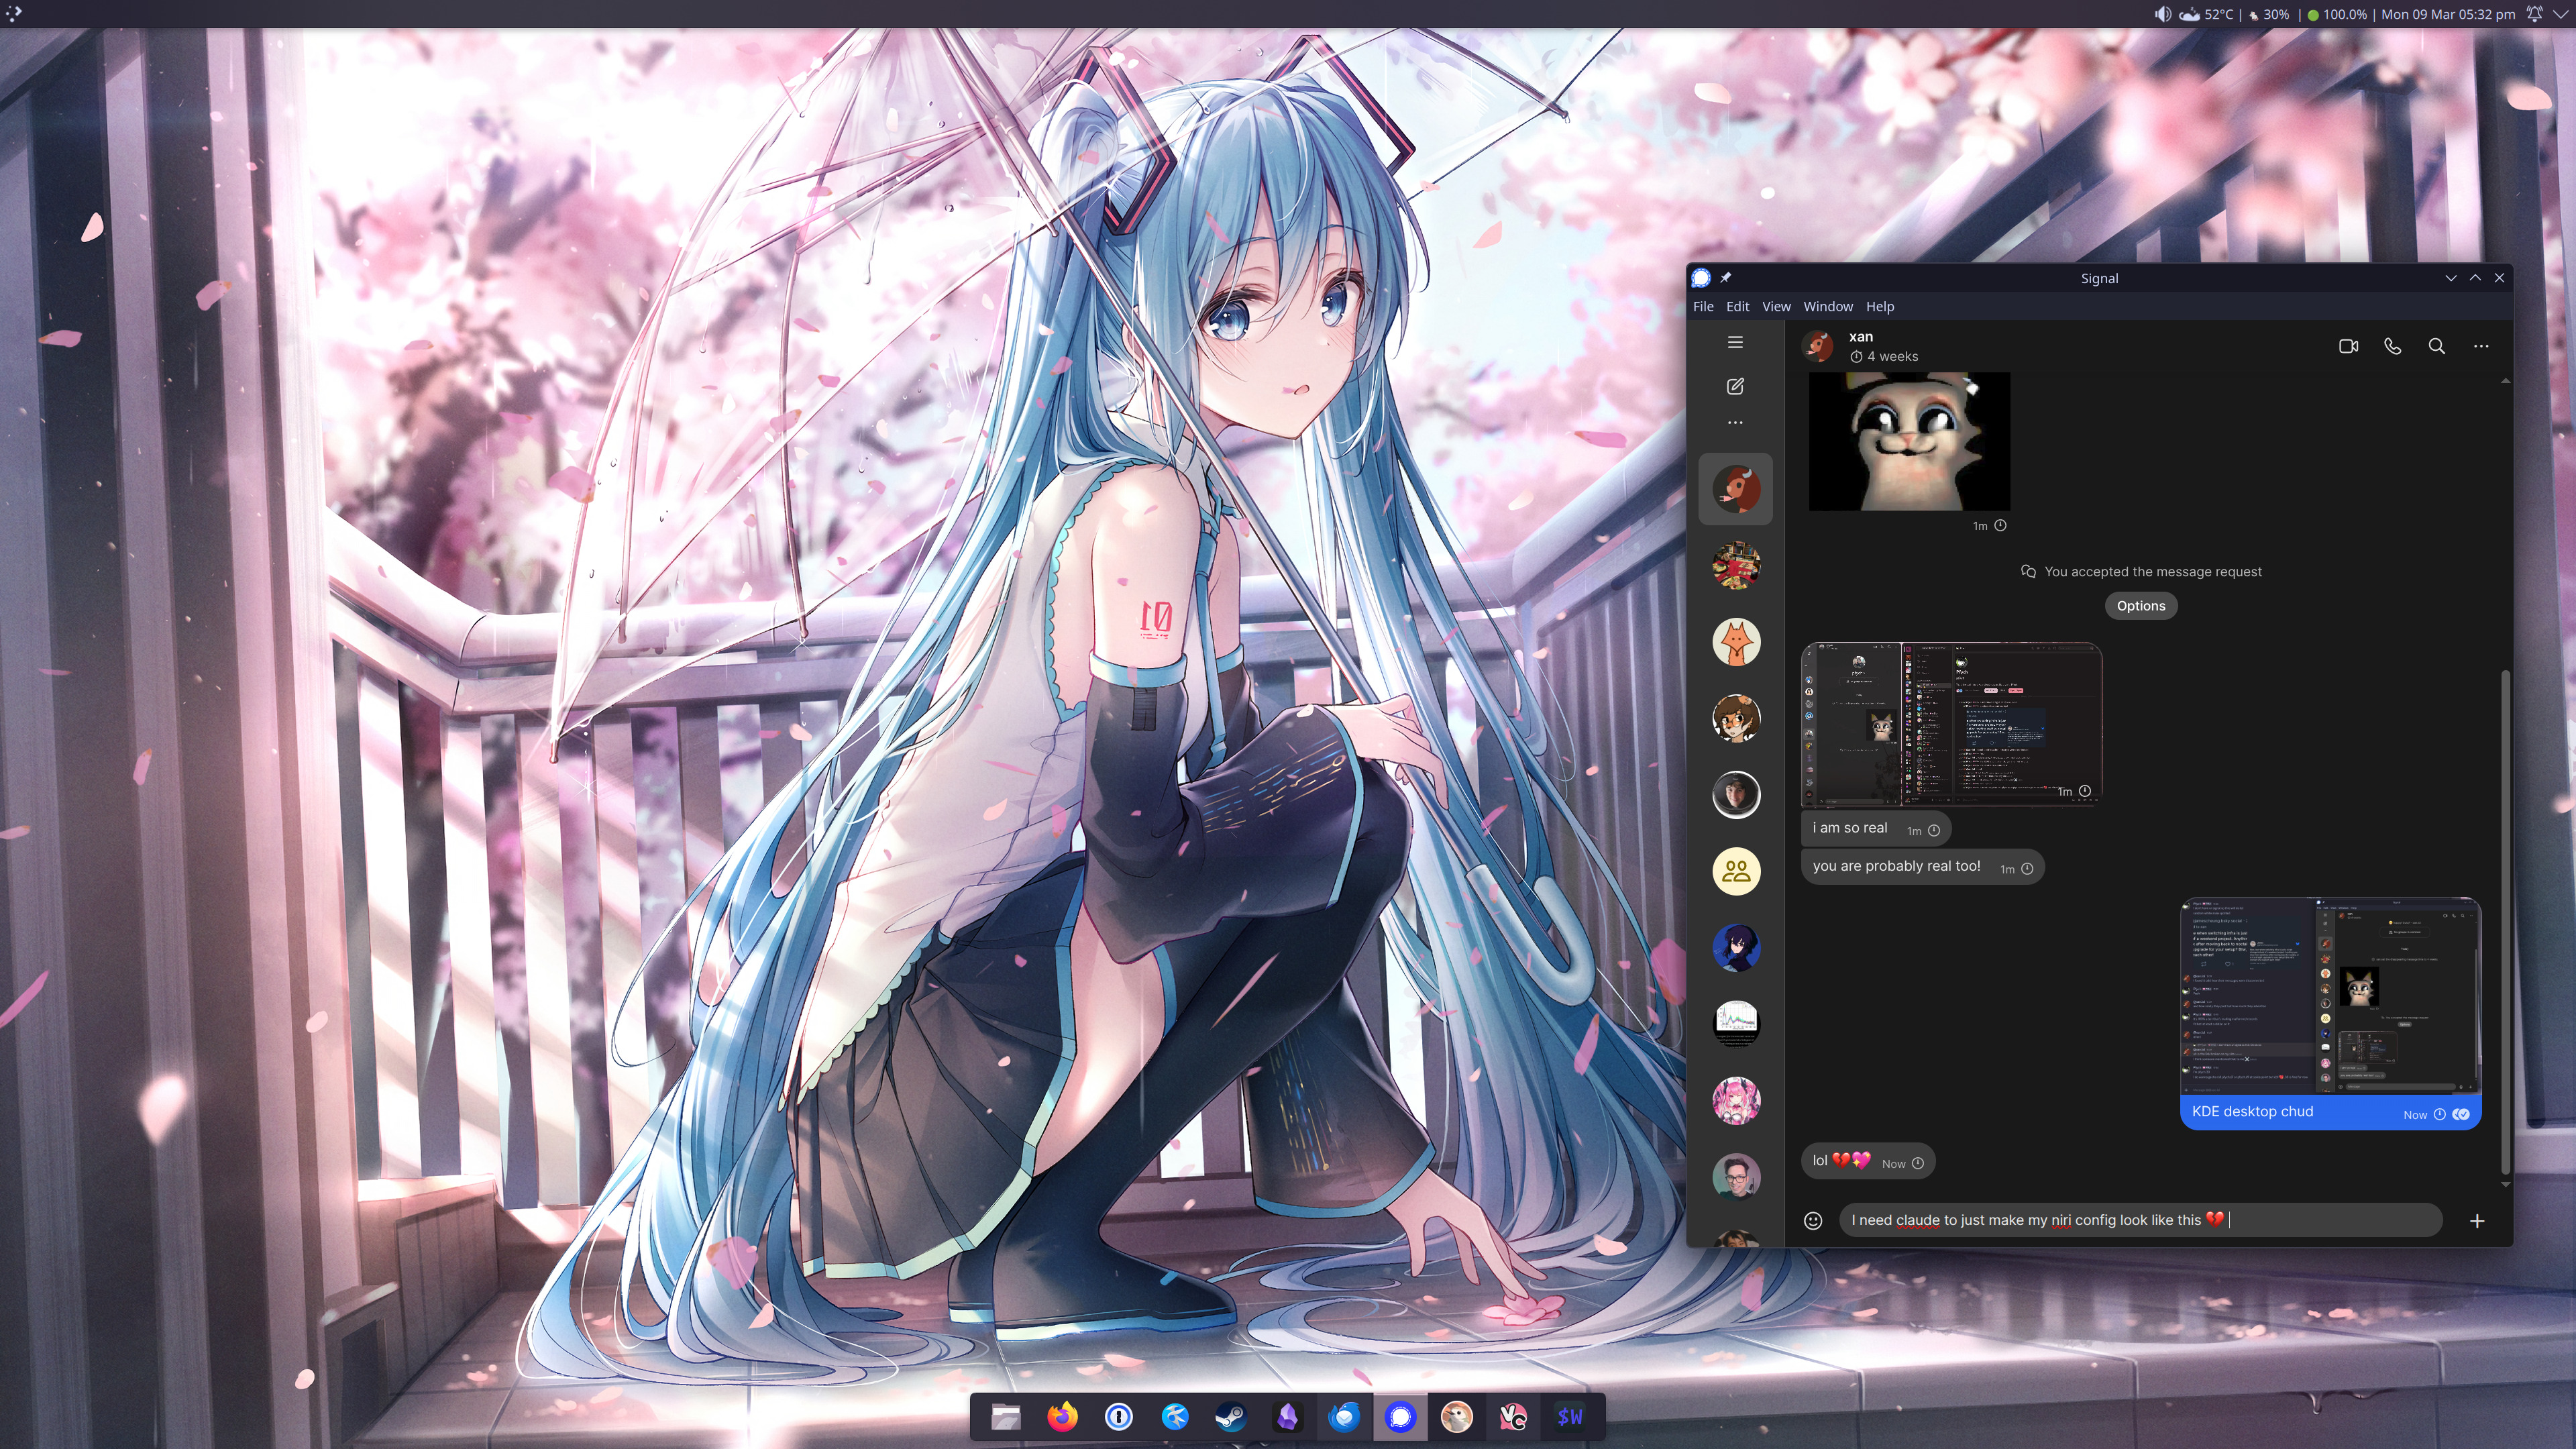The width and height of the screenshot is (2576, 1449).
Task: Toggle the window pin icon in the title bar
Action: point(1726,278)
